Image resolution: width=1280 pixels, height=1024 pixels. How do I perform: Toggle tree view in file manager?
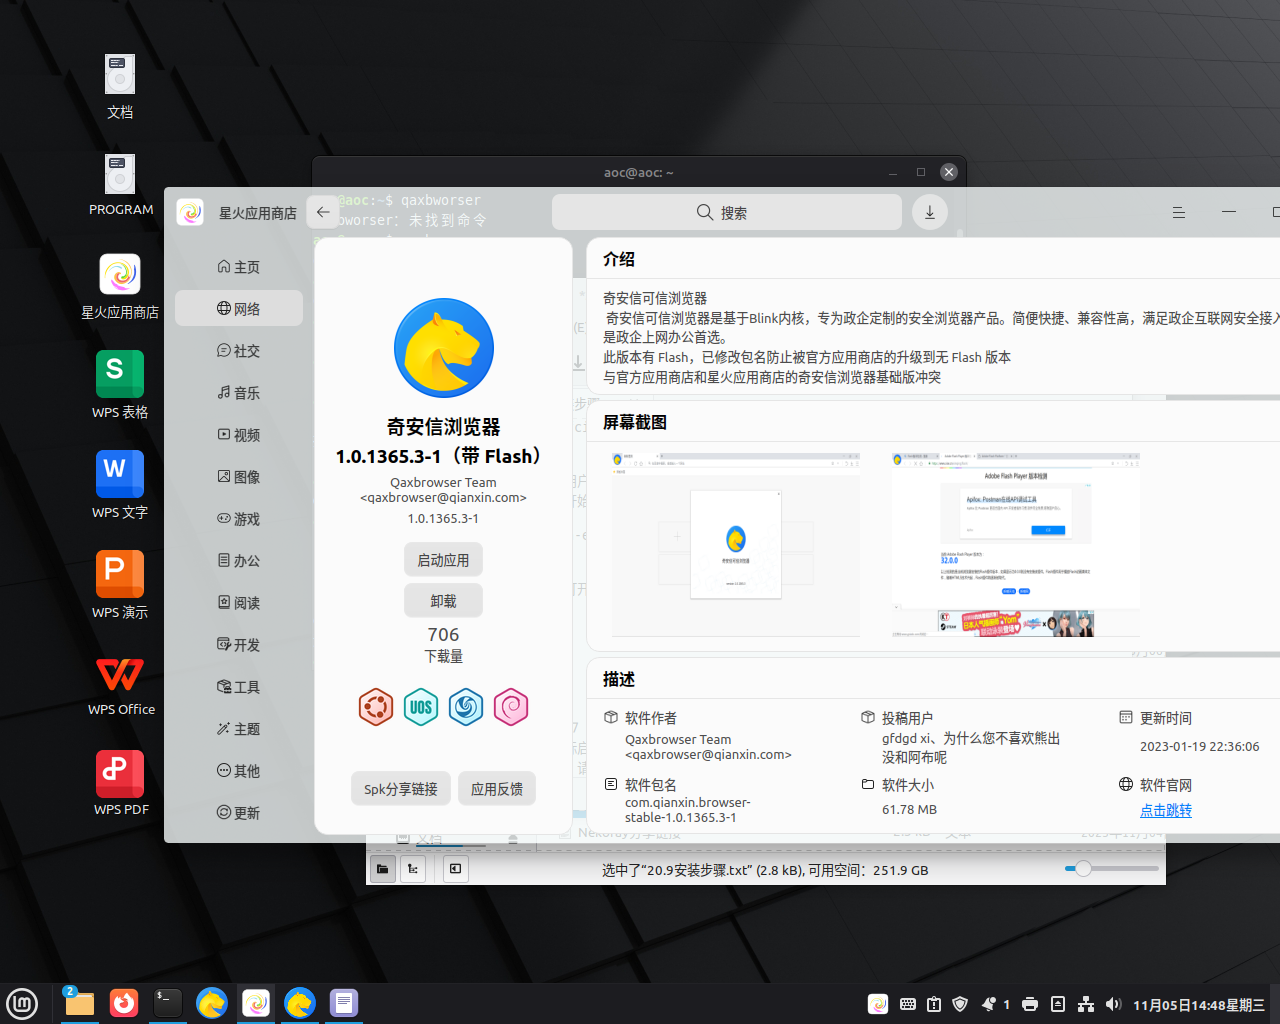(x=413, y=869)
